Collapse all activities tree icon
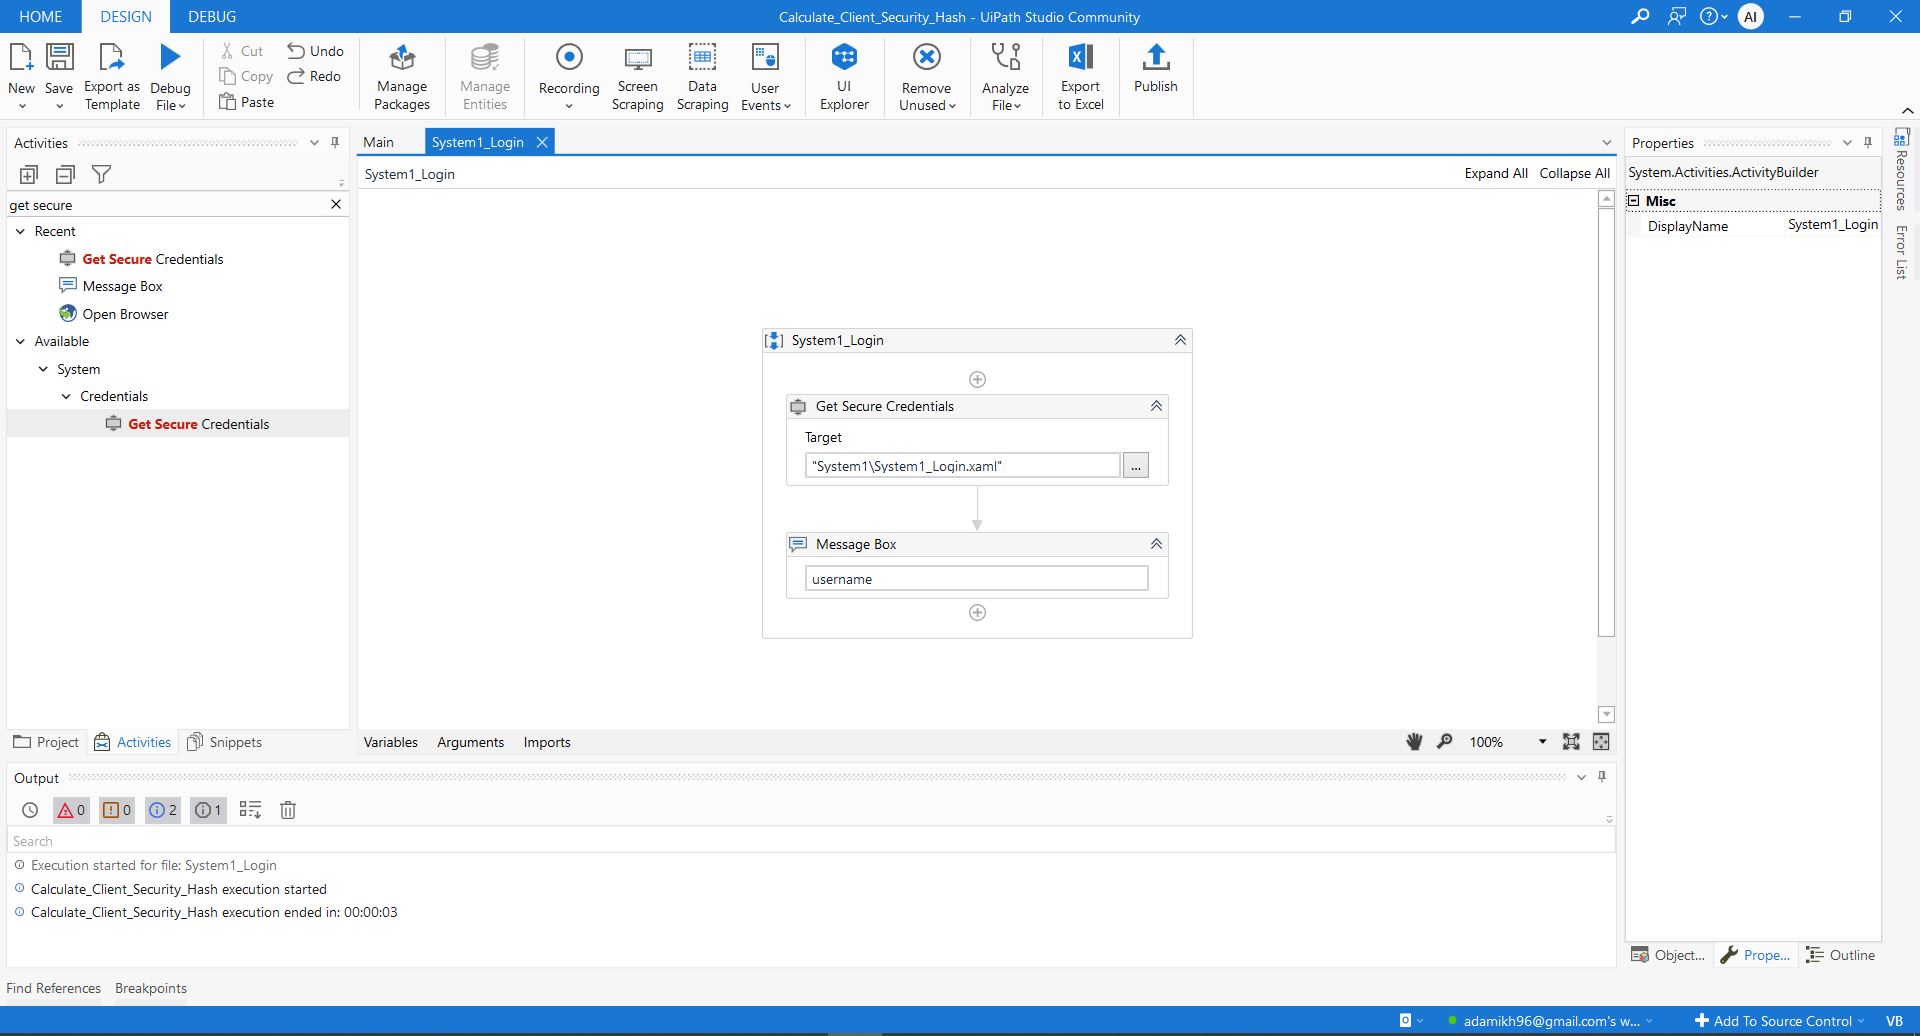This screenshot has height=1036, width=1920. point(65,175)
